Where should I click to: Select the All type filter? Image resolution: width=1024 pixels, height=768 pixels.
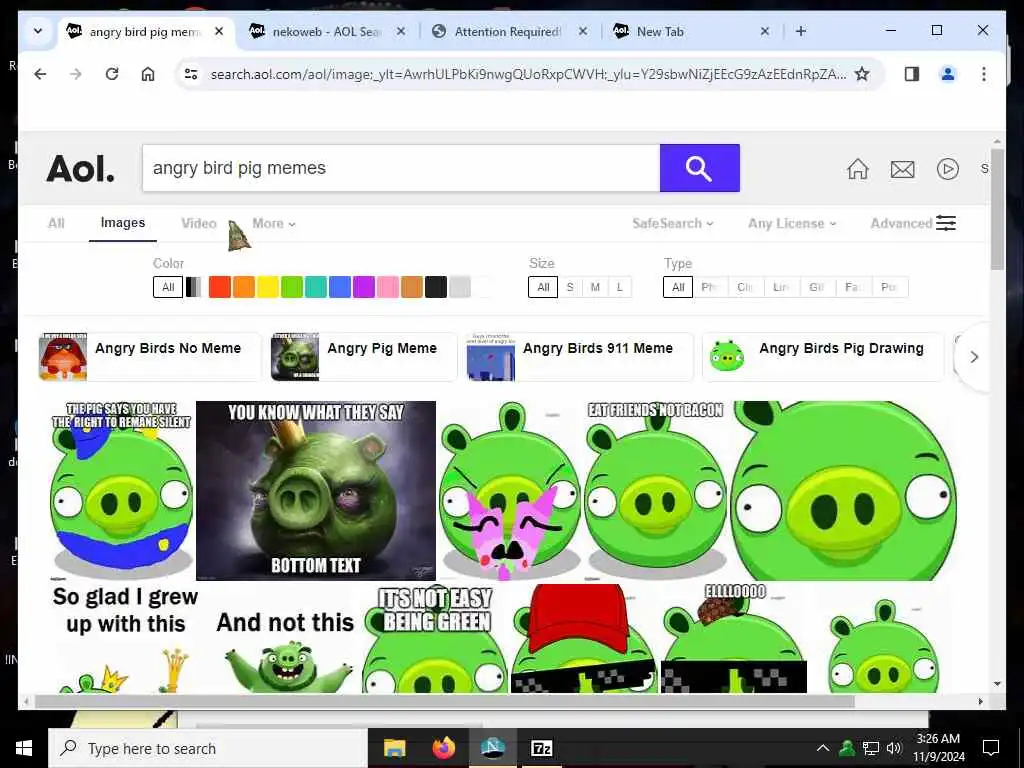pyautogui.click(x=678, y=287)
